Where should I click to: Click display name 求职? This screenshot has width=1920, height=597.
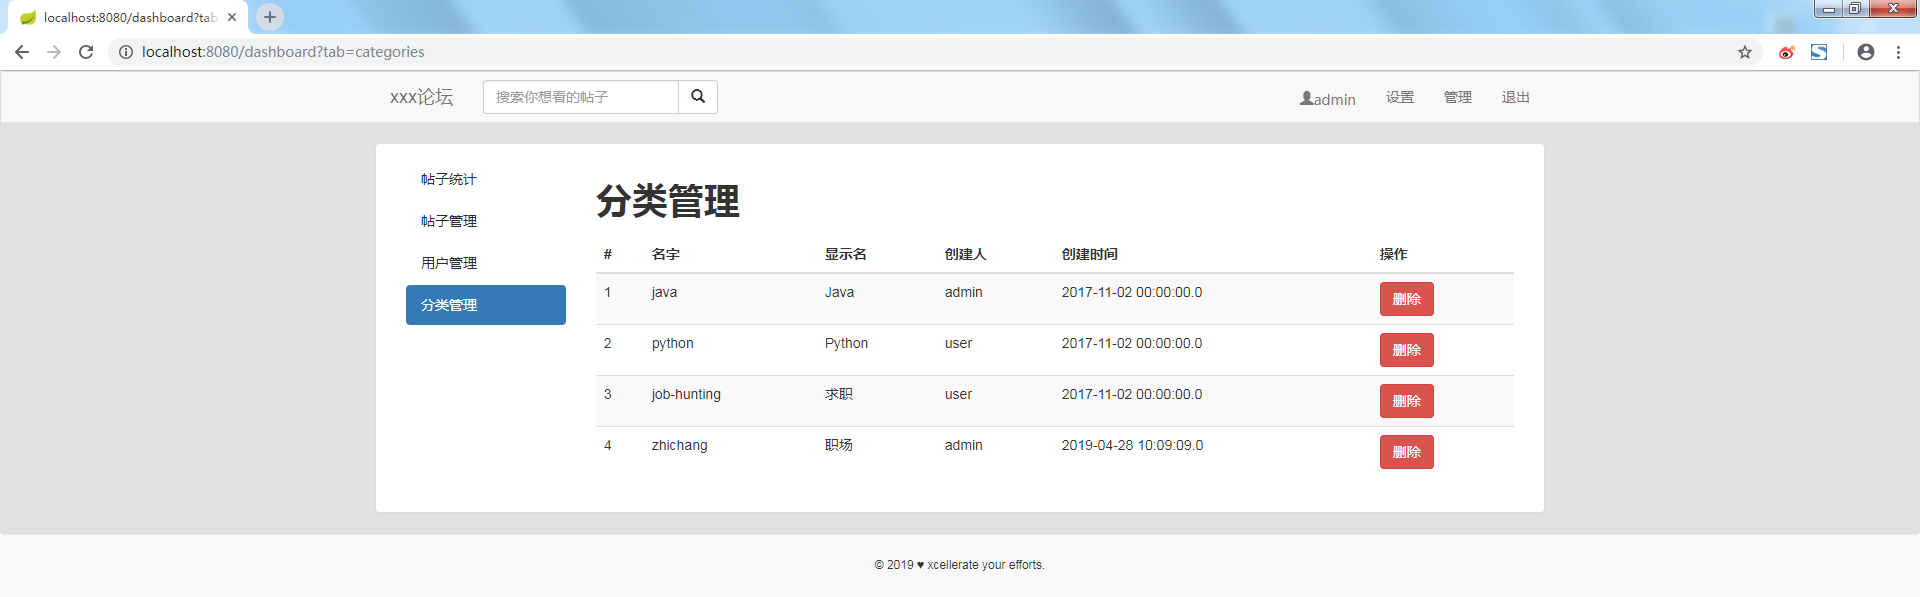(x=839, y=394)
